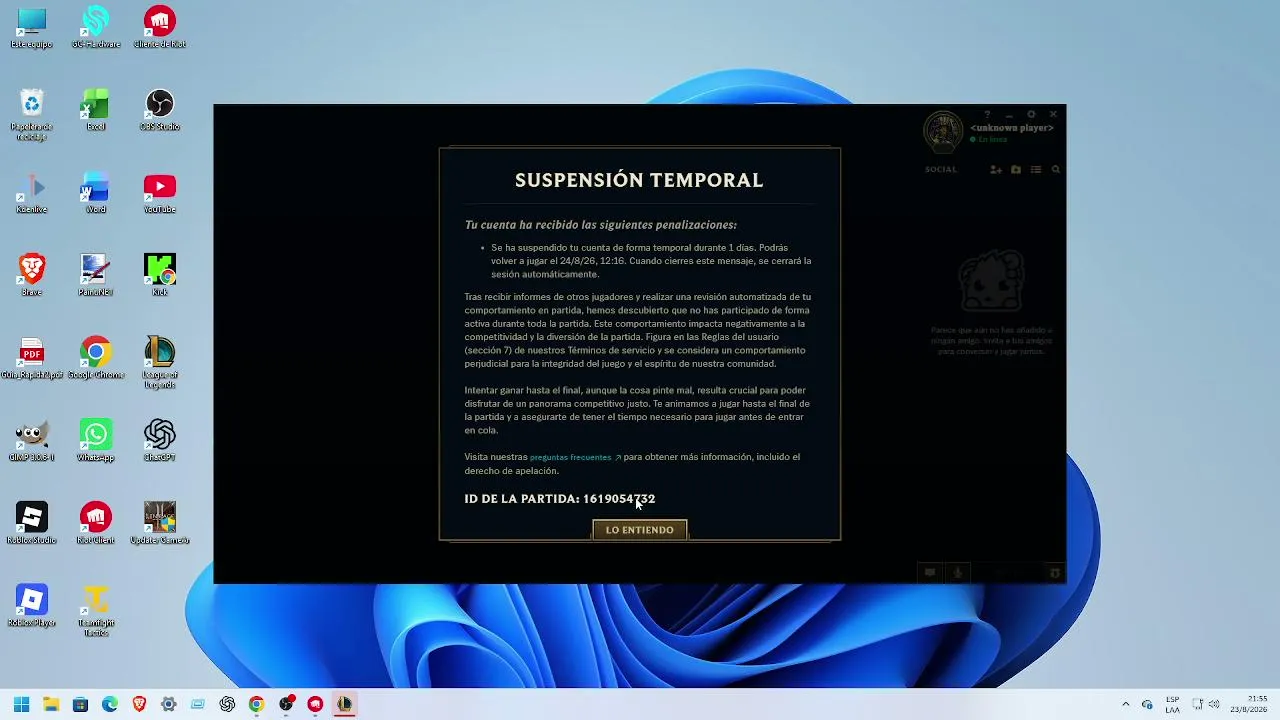Click Chrome icon in the taskbar

[x=256, y=704]
